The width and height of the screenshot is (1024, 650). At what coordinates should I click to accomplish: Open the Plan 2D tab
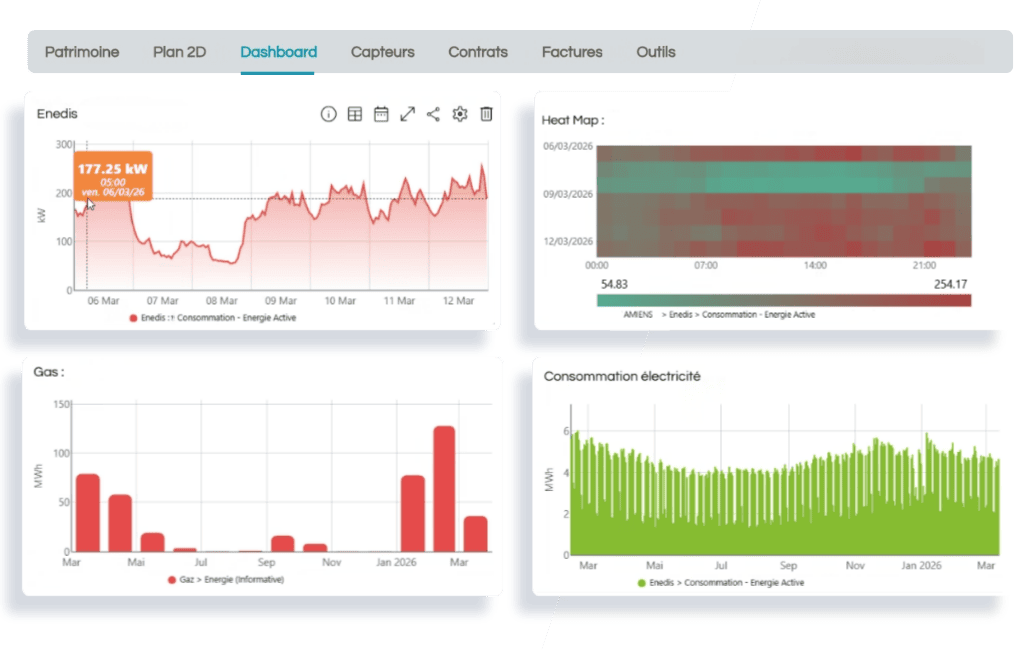pos(179,52)
